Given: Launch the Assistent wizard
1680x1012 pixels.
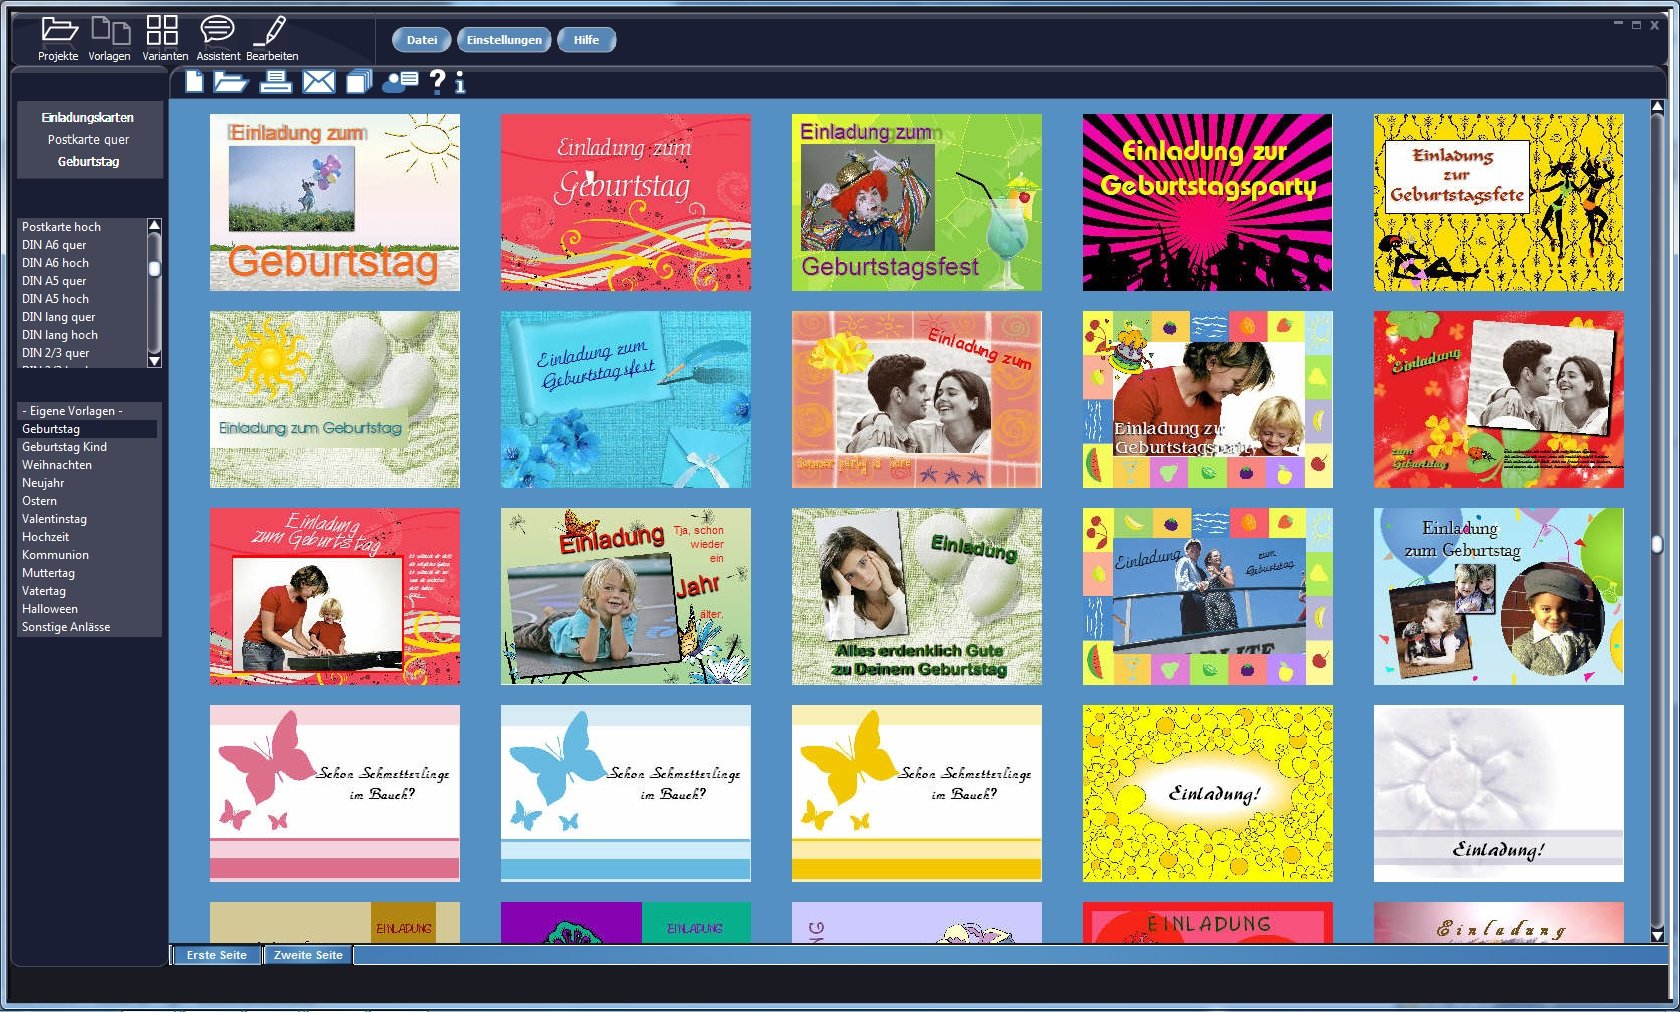Looking at the screenshot, I should [x=218, y=39].
